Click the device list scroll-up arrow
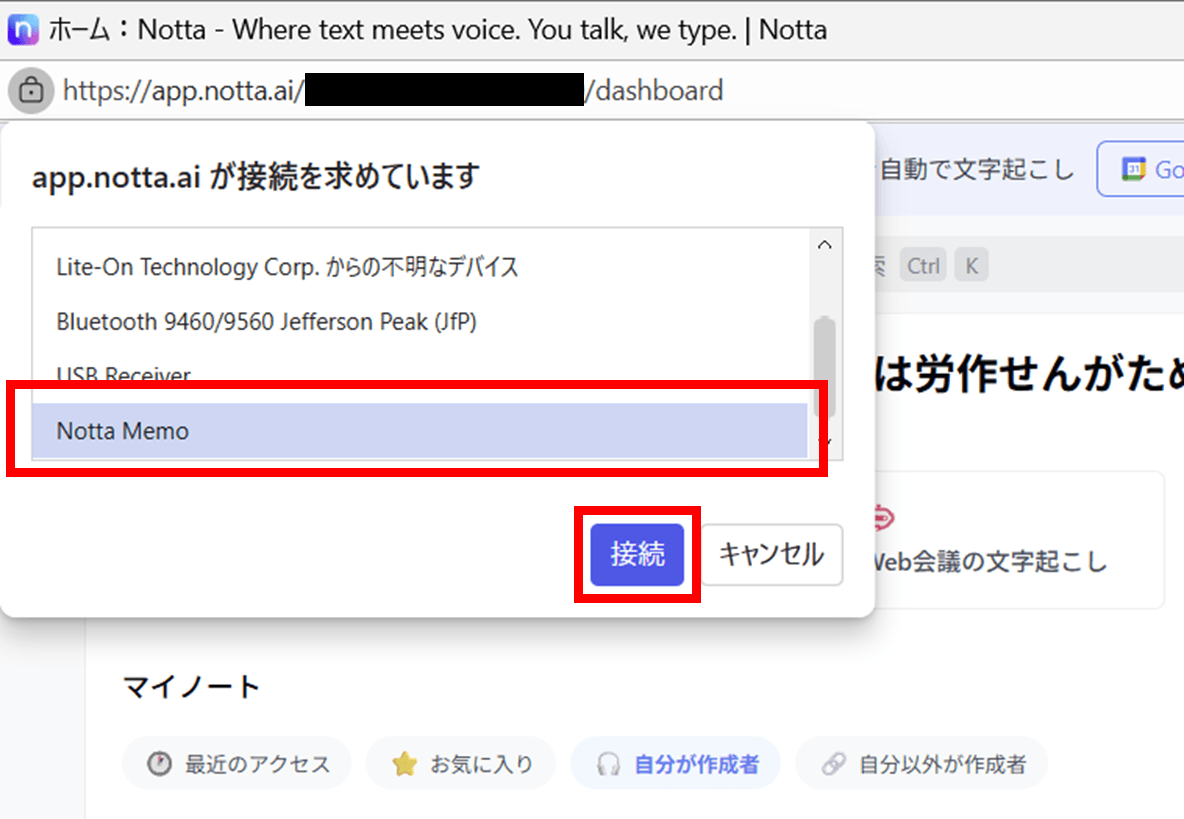Image resolution: width=1184 pixels, height=819 pixels. coord(824,245)
